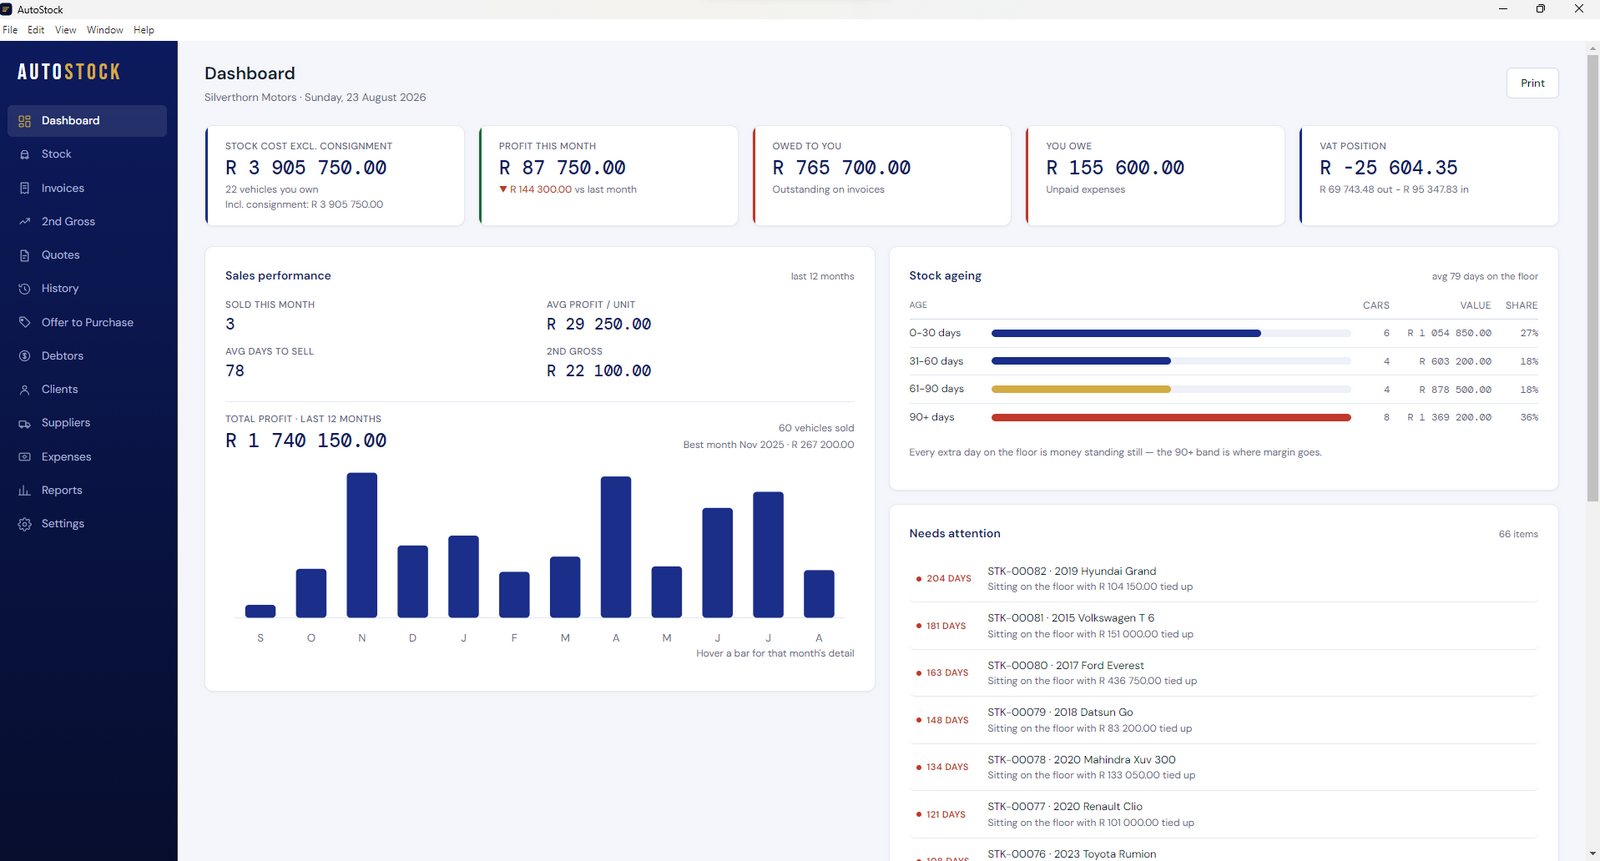
Task: Click the Settings gear icon
Action: click(25, 524)
